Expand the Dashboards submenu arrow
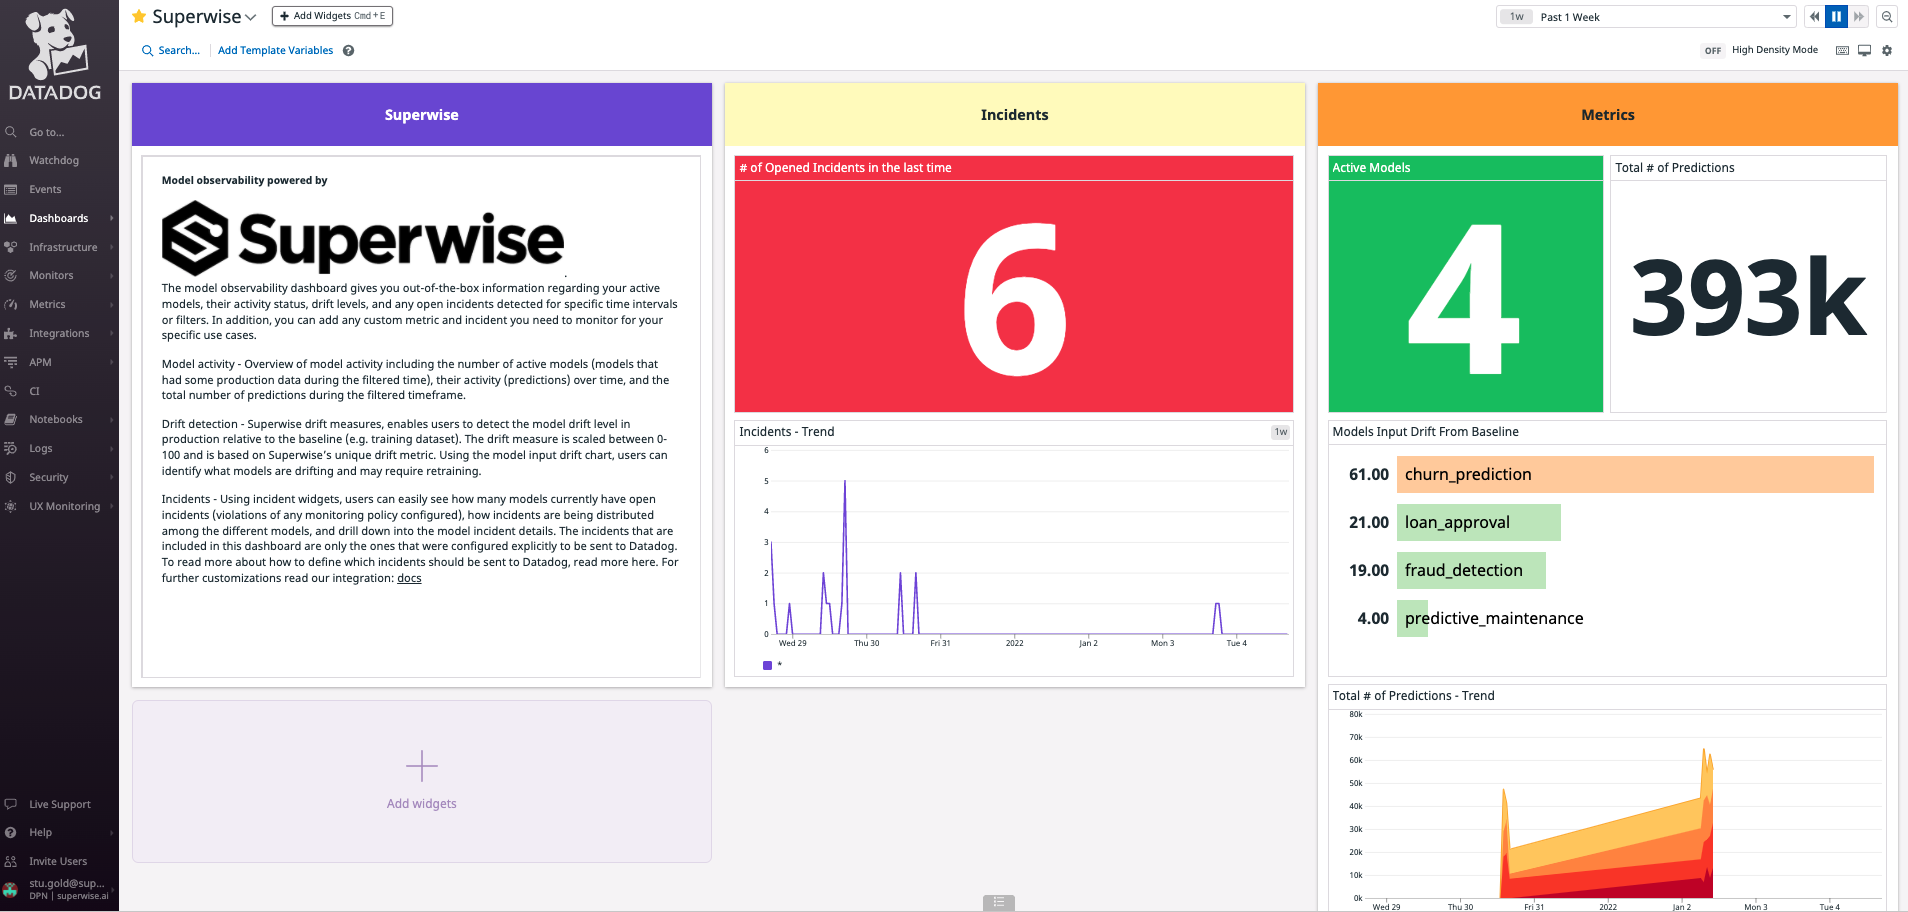Screen dimensions: 1908x912 pyautogui.click(x=112, y=218)
